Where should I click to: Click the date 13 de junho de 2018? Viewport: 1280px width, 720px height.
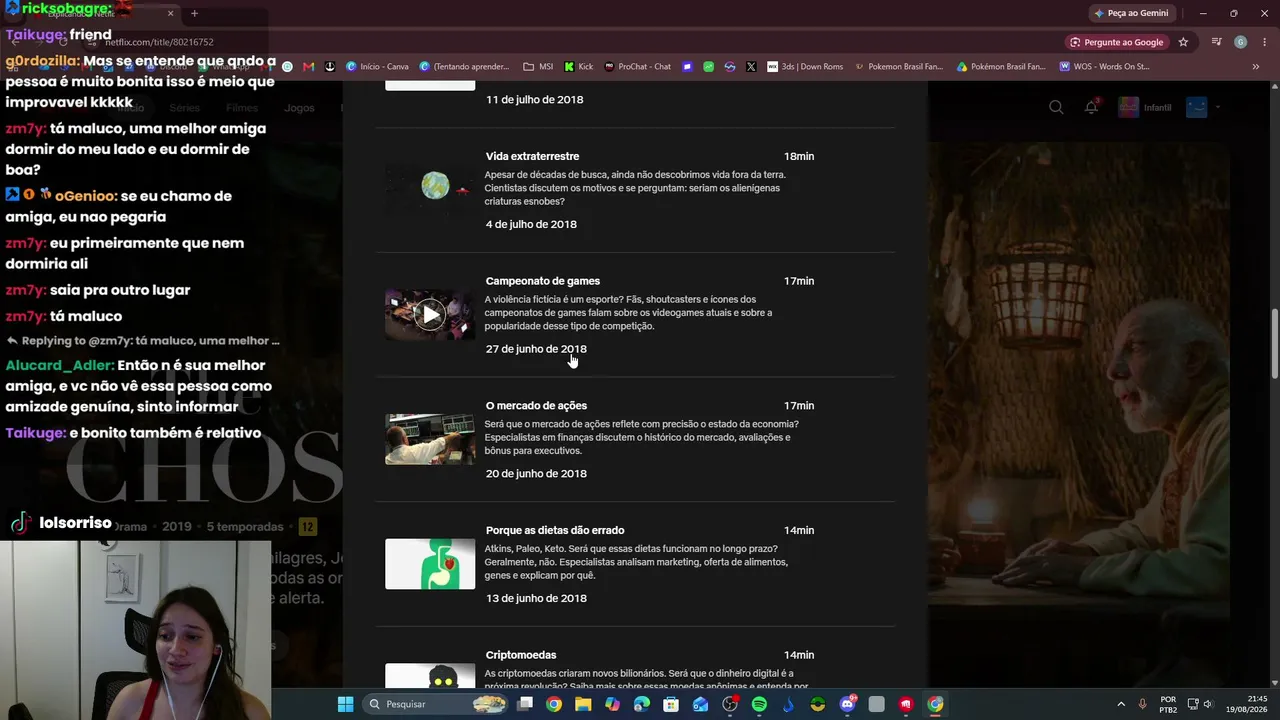(536, 598)
